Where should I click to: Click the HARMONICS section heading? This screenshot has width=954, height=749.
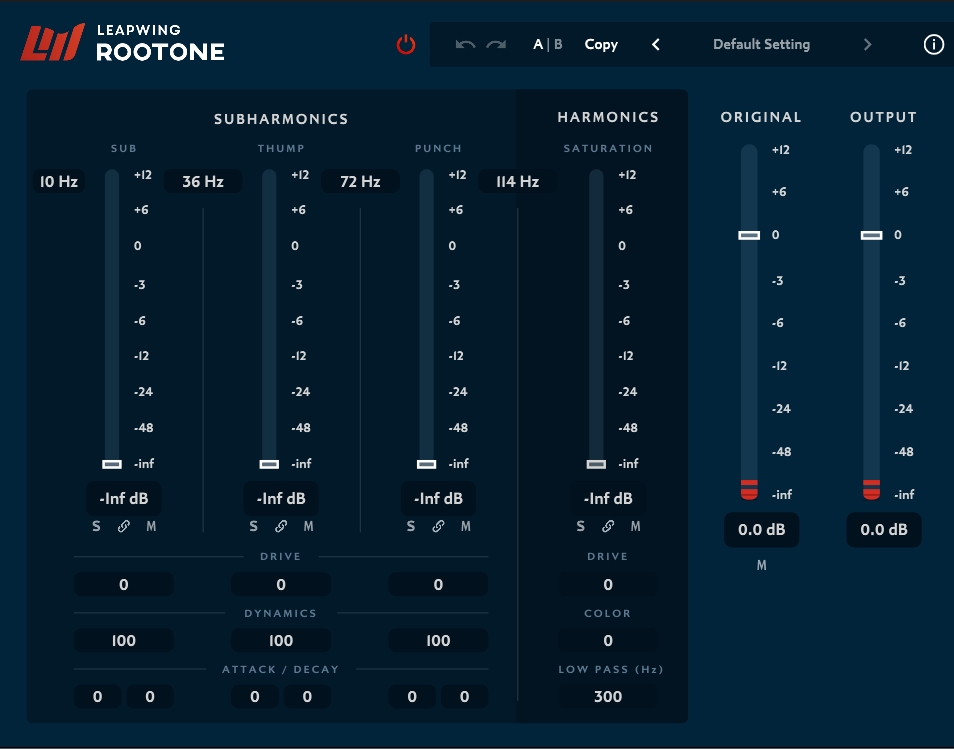pyautogui.click(x=608, y=117)
